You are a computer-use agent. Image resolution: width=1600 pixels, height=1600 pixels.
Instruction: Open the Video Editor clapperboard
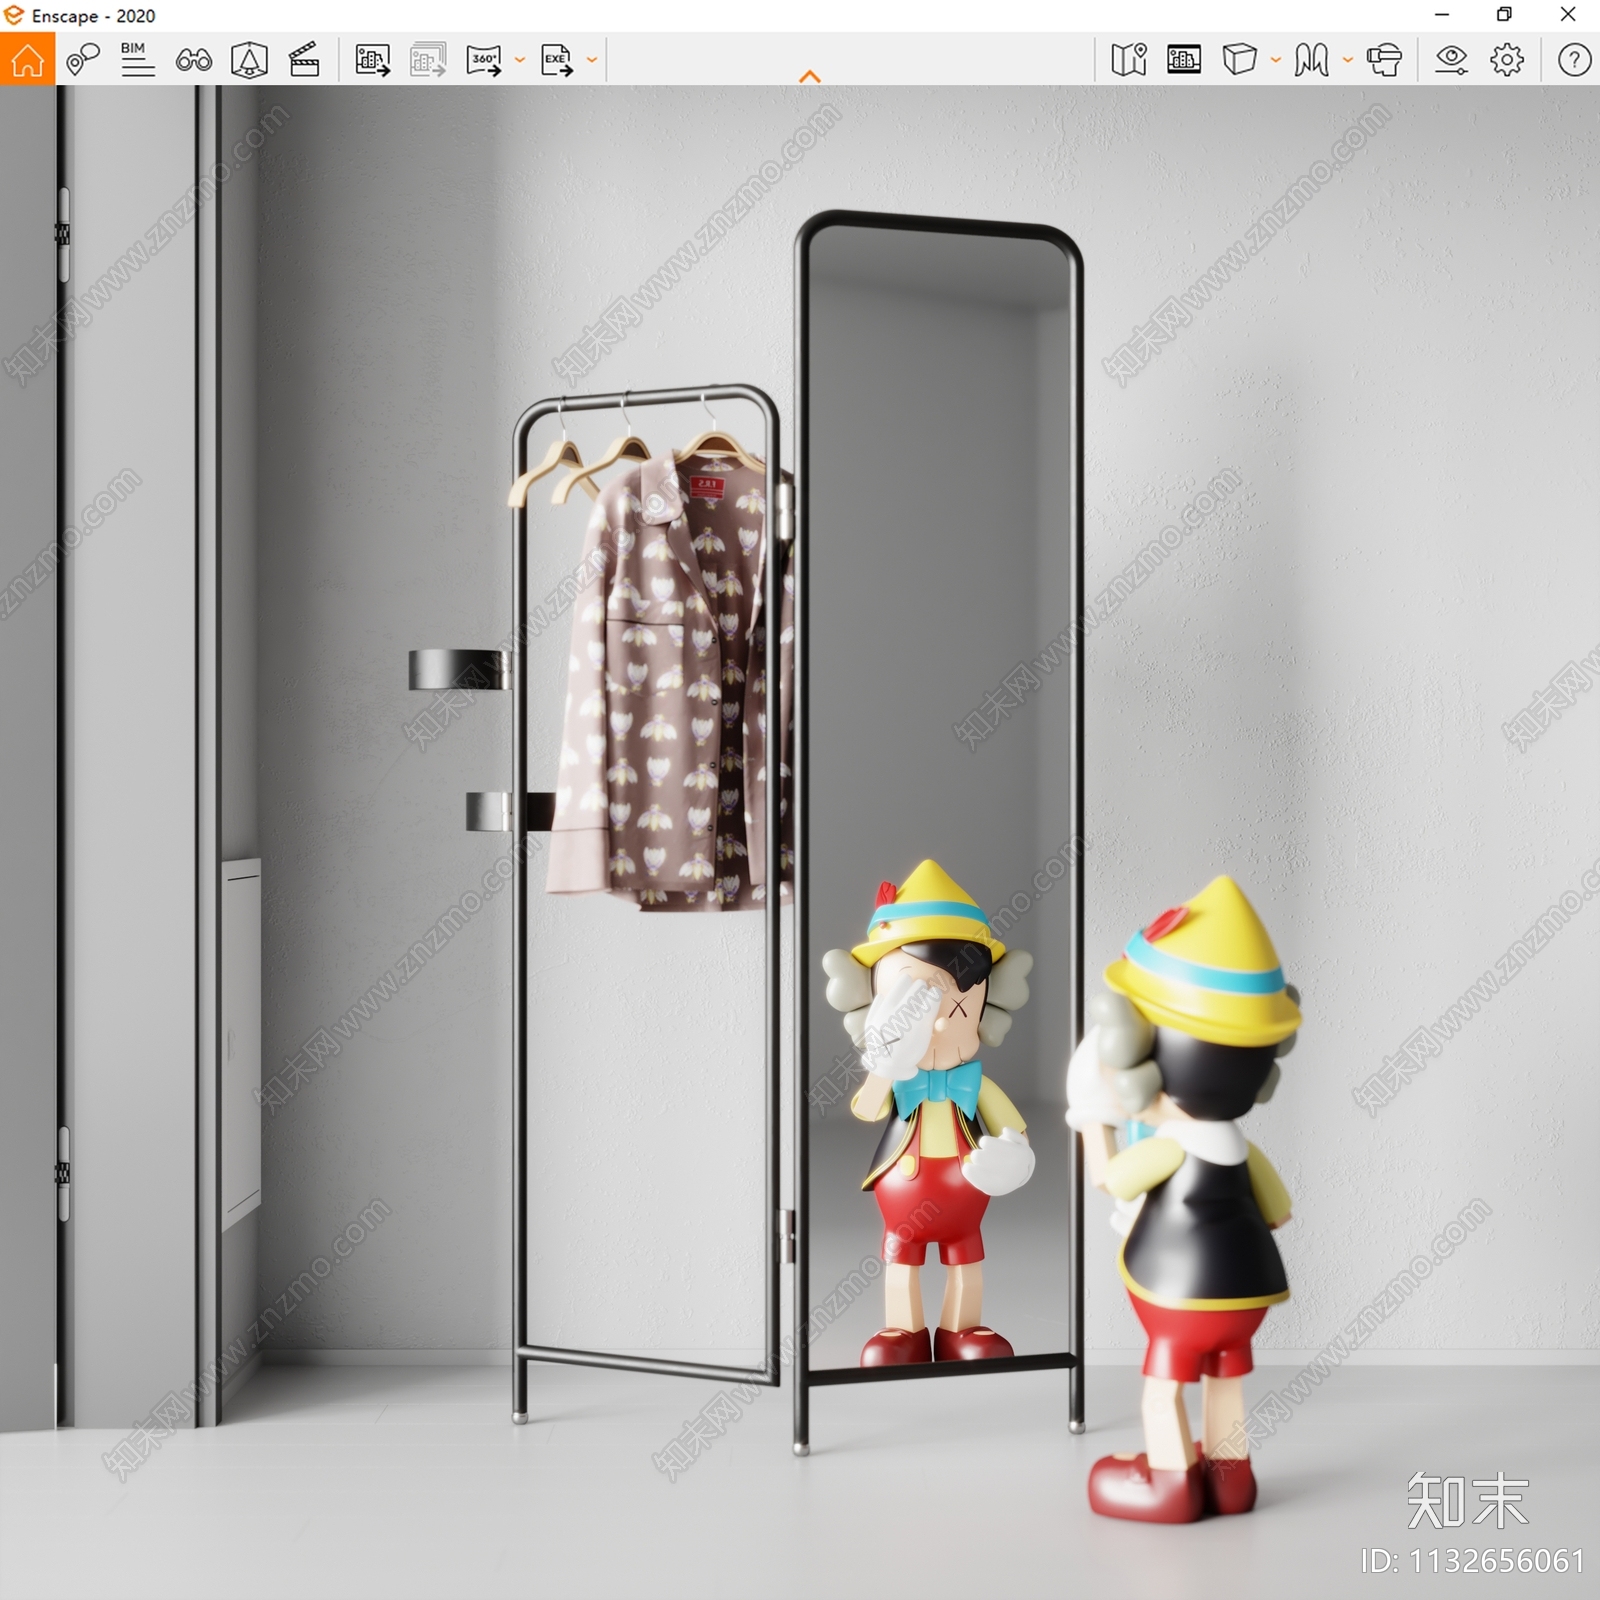[x=304, y=60]
